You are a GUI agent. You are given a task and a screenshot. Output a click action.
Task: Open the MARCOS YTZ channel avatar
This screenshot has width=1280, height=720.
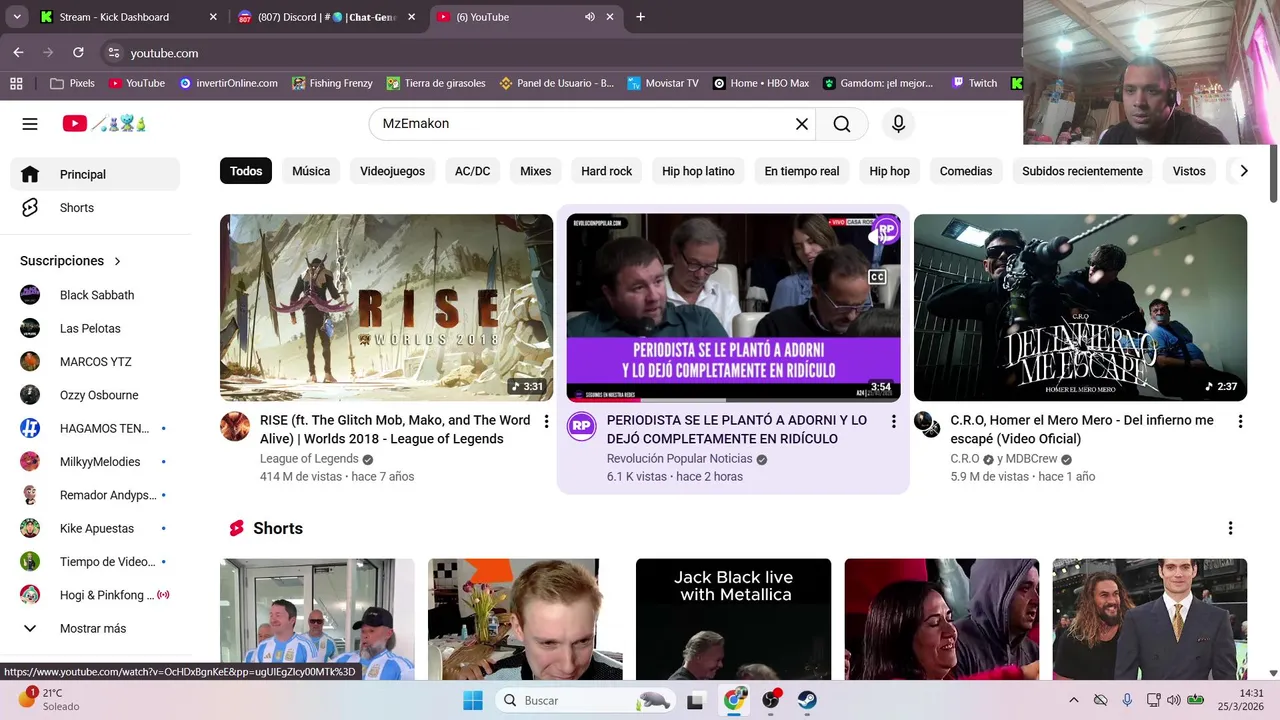30,362
